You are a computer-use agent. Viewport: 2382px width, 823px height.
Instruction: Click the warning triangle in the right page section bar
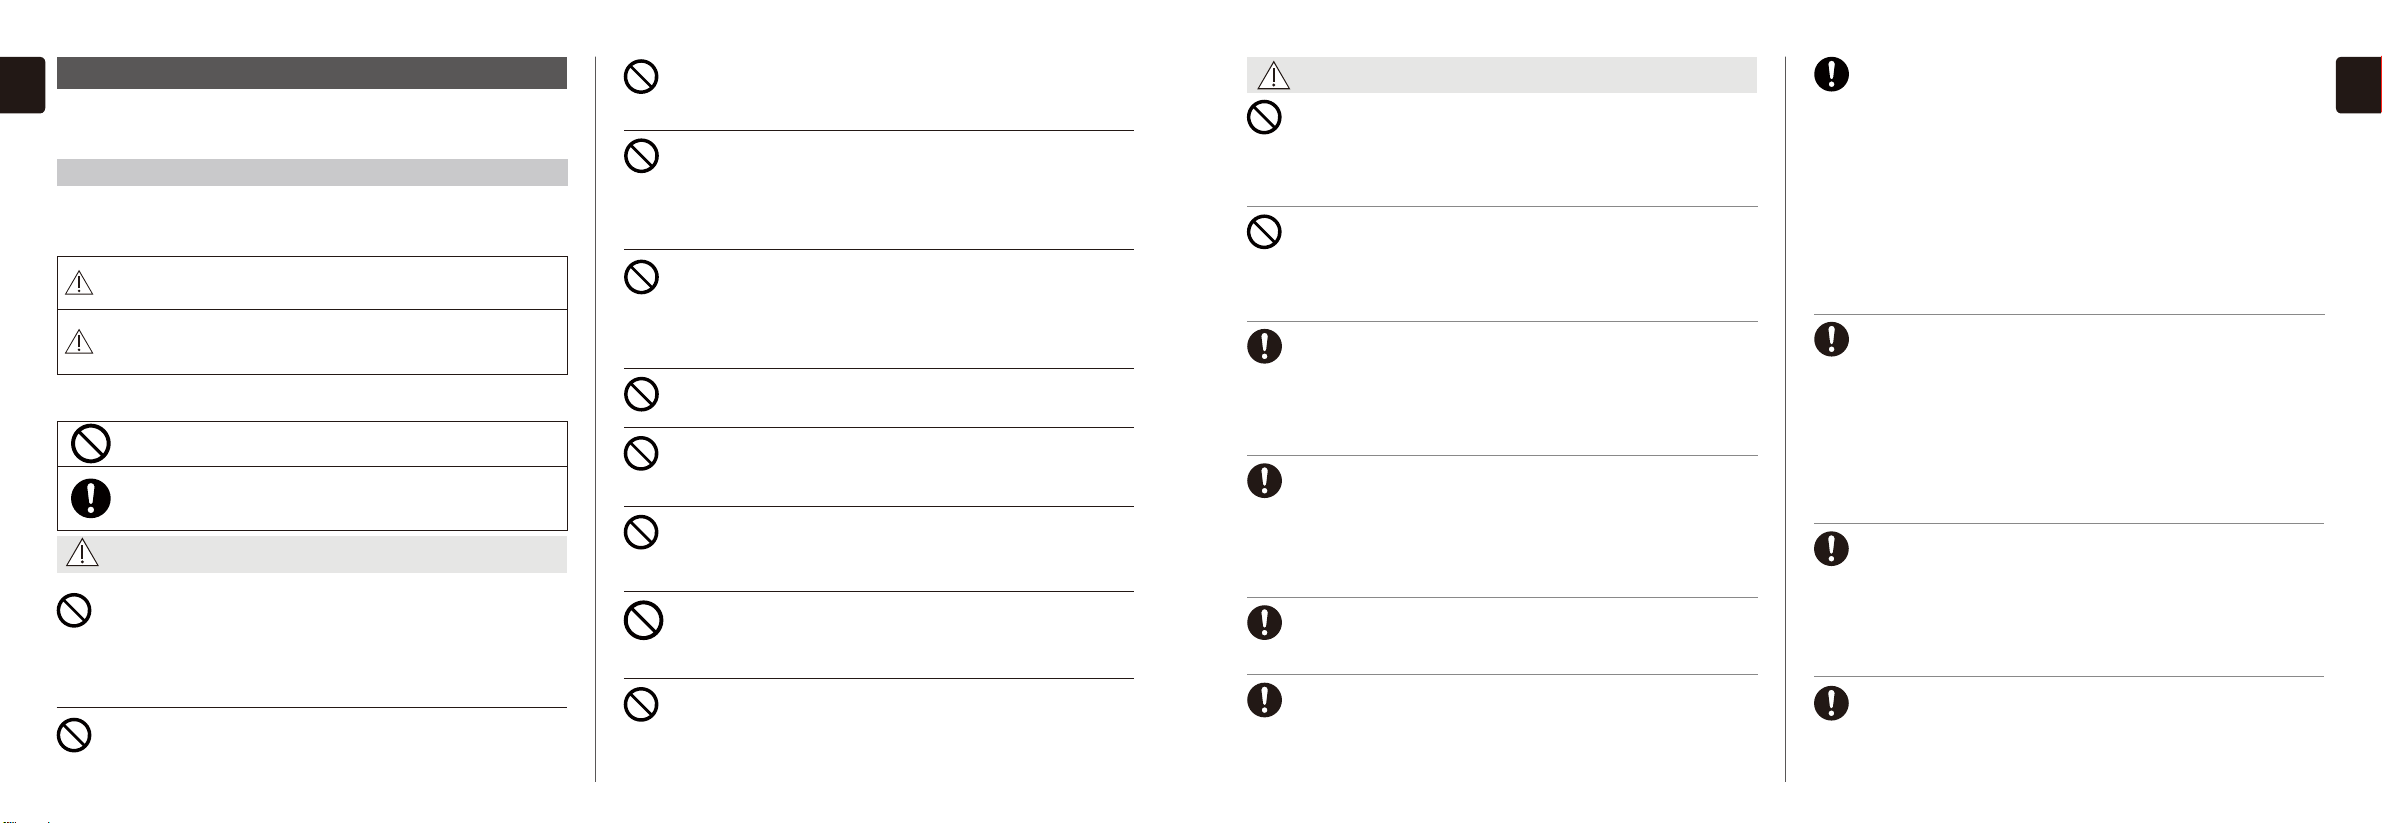1273,75
